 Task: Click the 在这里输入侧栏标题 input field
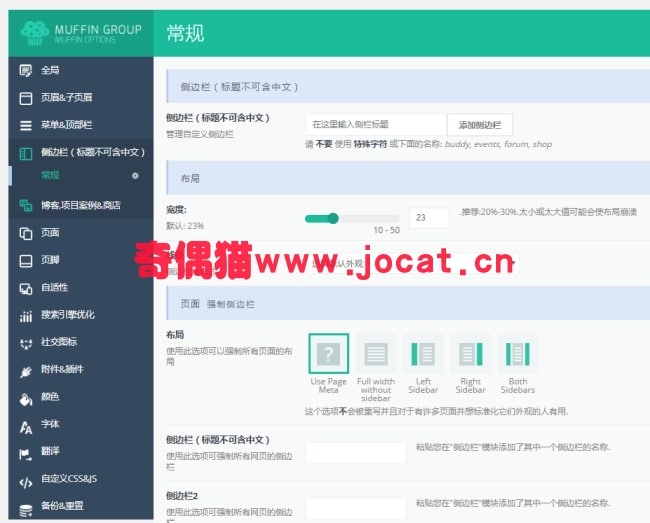(376, 124)
